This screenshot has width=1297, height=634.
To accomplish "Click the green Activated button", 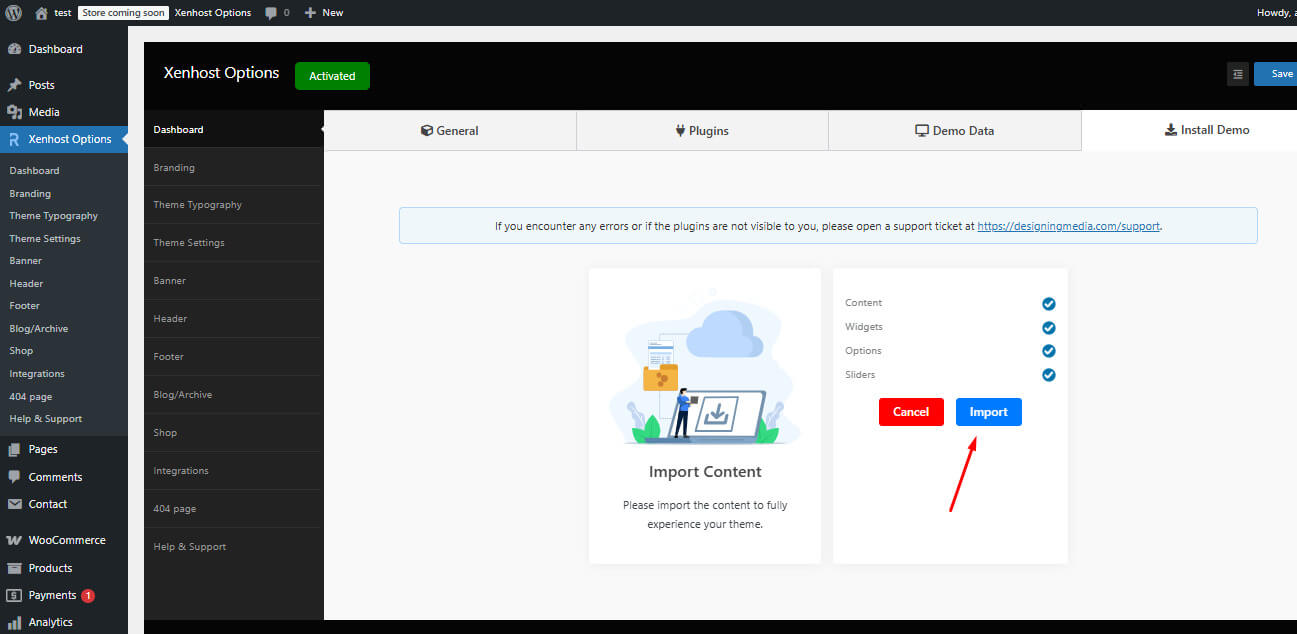I will pyautogui.click(x=332, y=76).
